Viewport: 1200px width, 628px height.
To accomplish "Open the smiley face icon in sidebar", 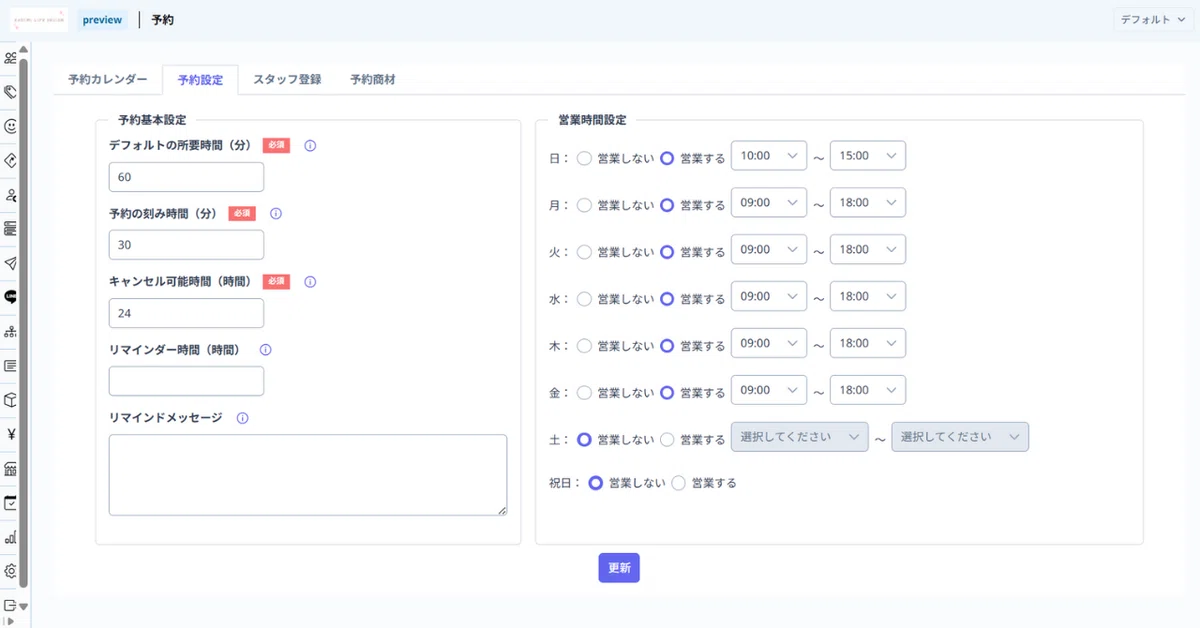I will pyautogui.click(x=10, y=126).
